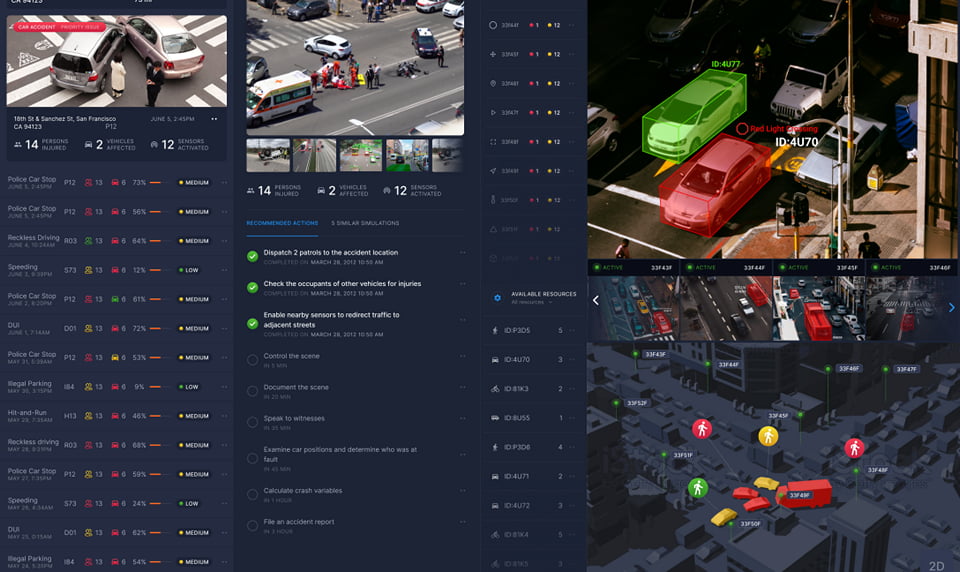The height and width of the screenshot is (572, 960).
Task: Click the MEDIUM badge on the 72% DUI row
Action: tap(194, 329)
